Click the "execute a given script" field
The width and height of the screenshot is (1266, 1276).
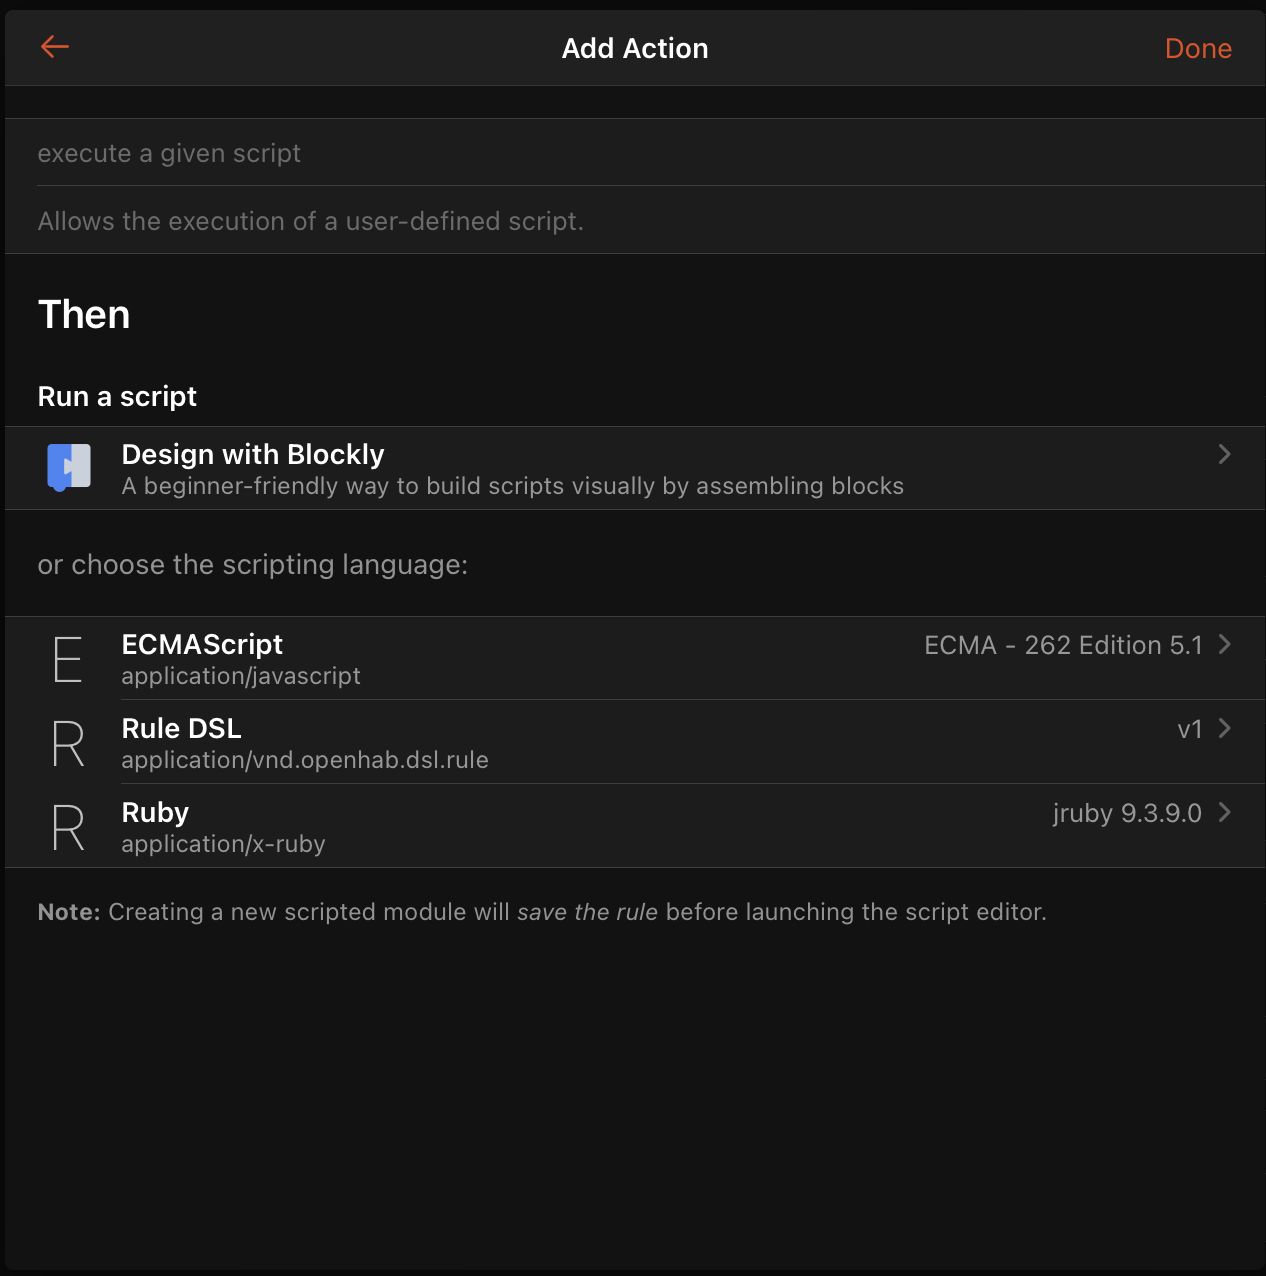click(400, 153)
